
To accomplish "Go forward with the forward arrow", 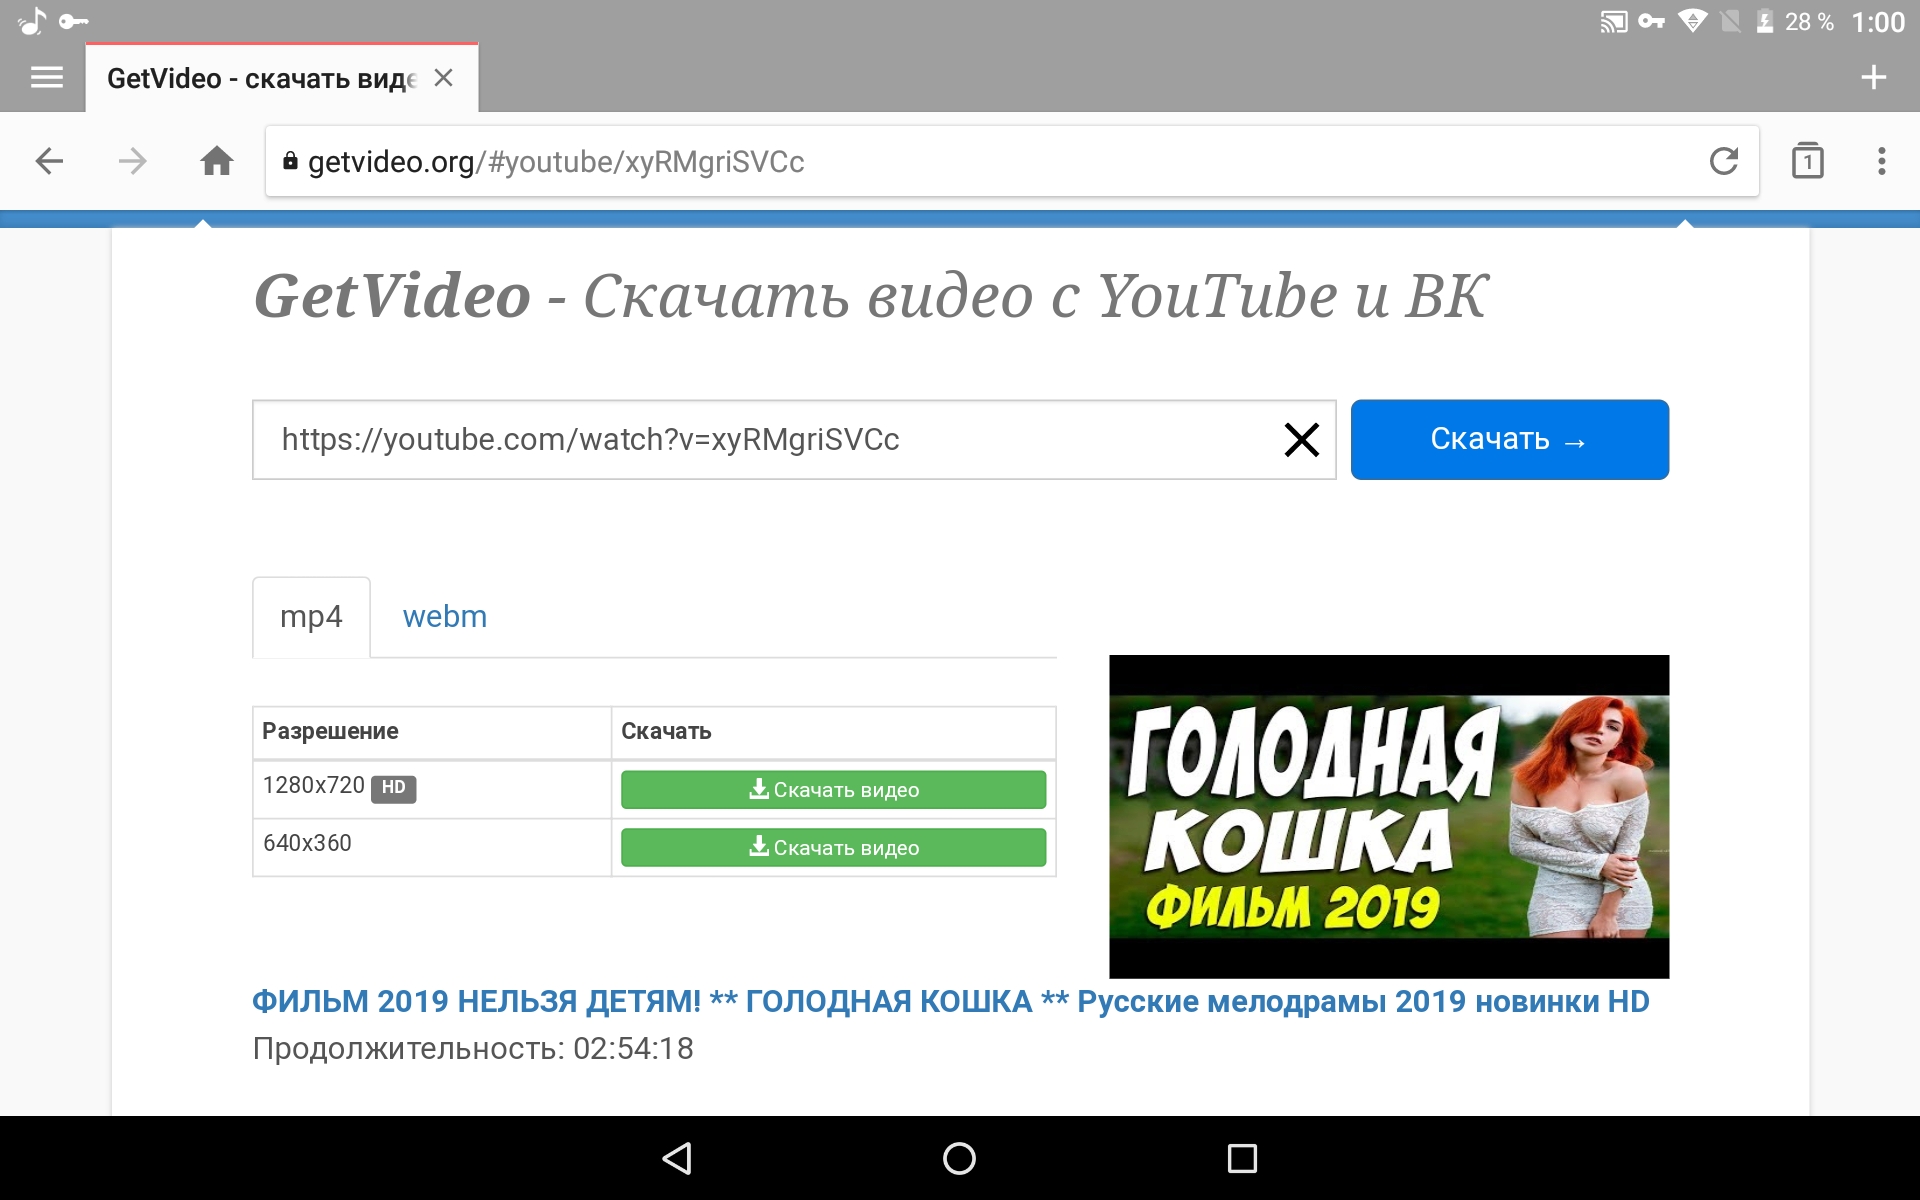I will pyautogui.click(x=132, y=161).
